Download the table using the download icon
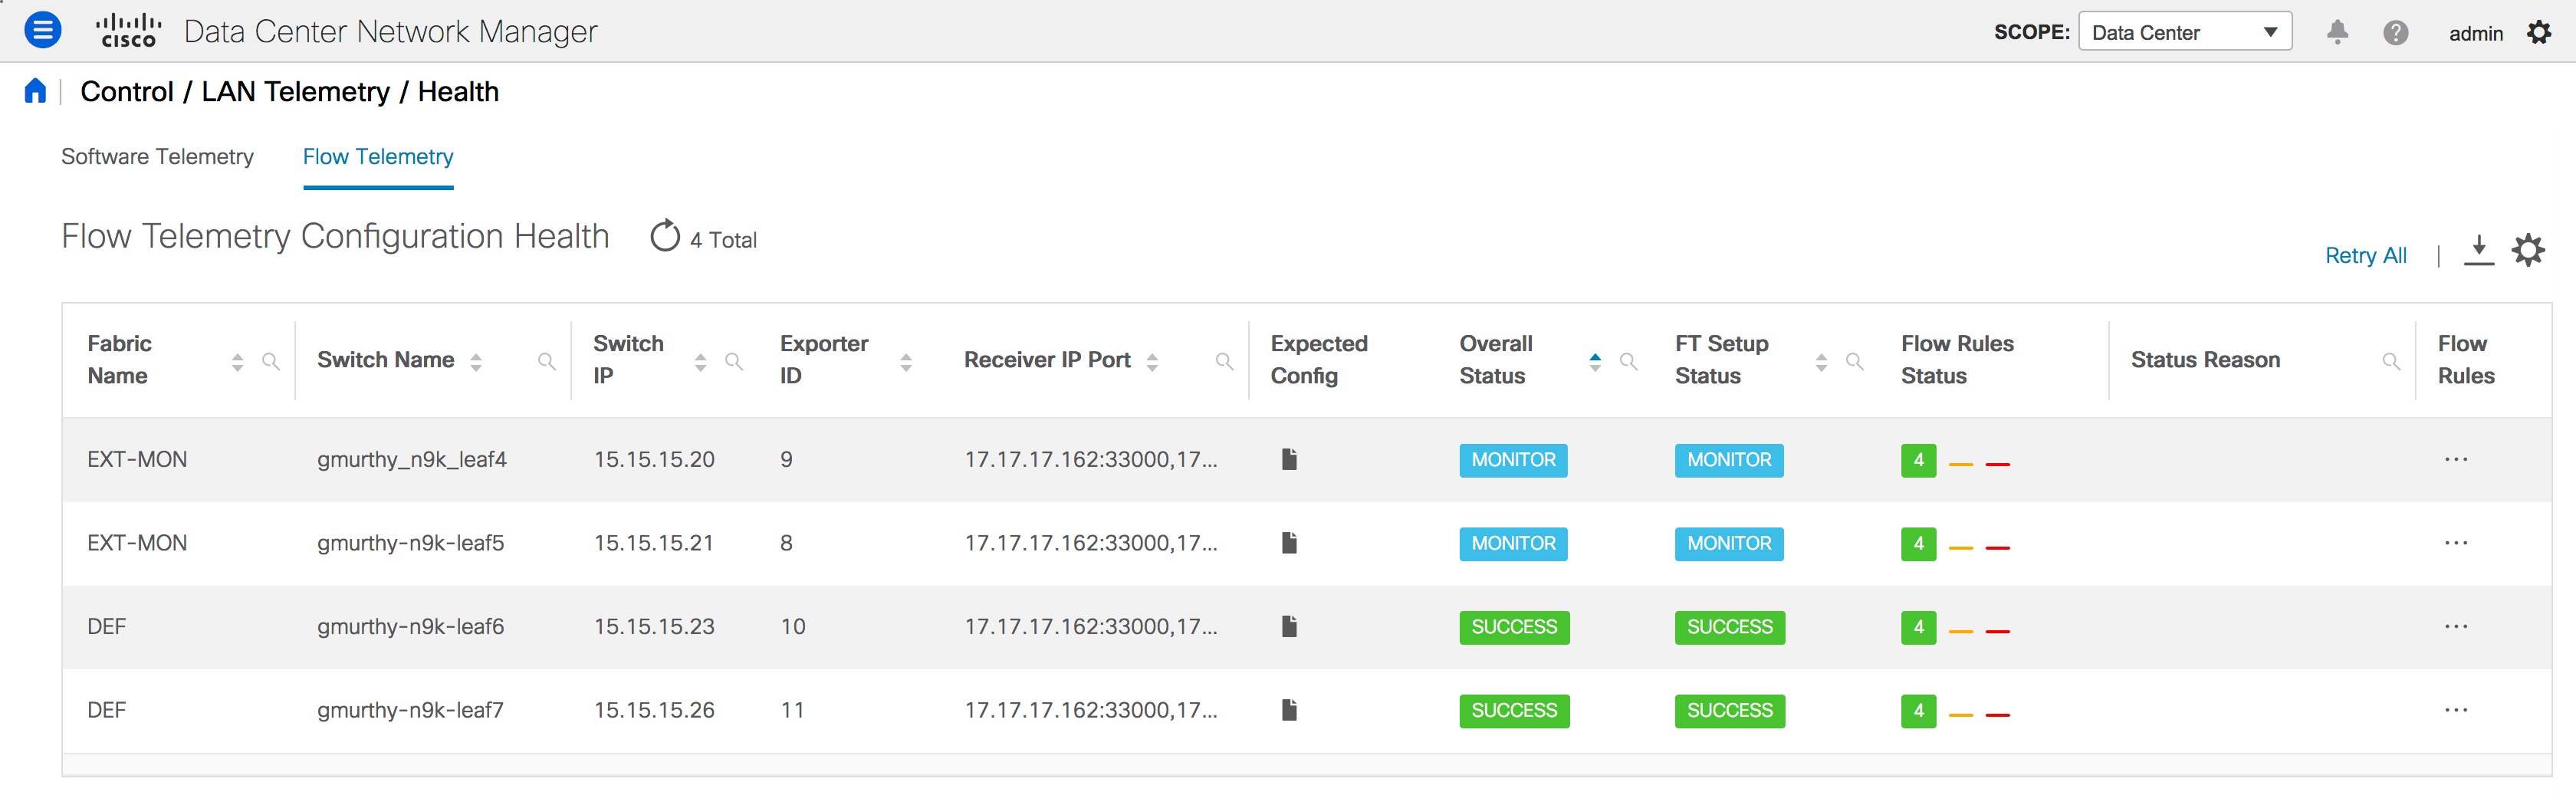Image resolution: width=2576 pixels, height=805 pixels. [x=2480, y=250]
